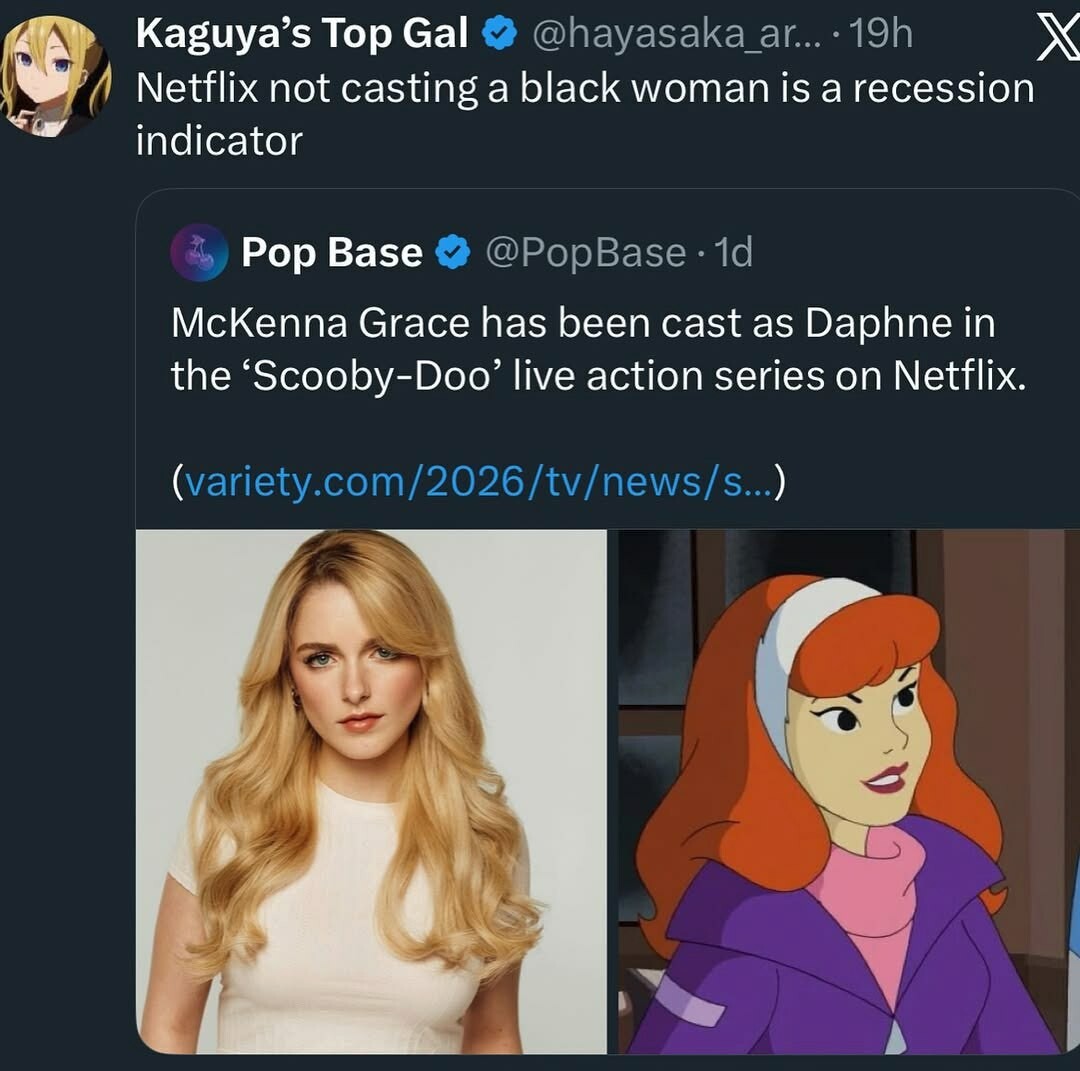Expand the left photo in the quoted post
Screen dimensions: 1080x1071
(371, 790)
